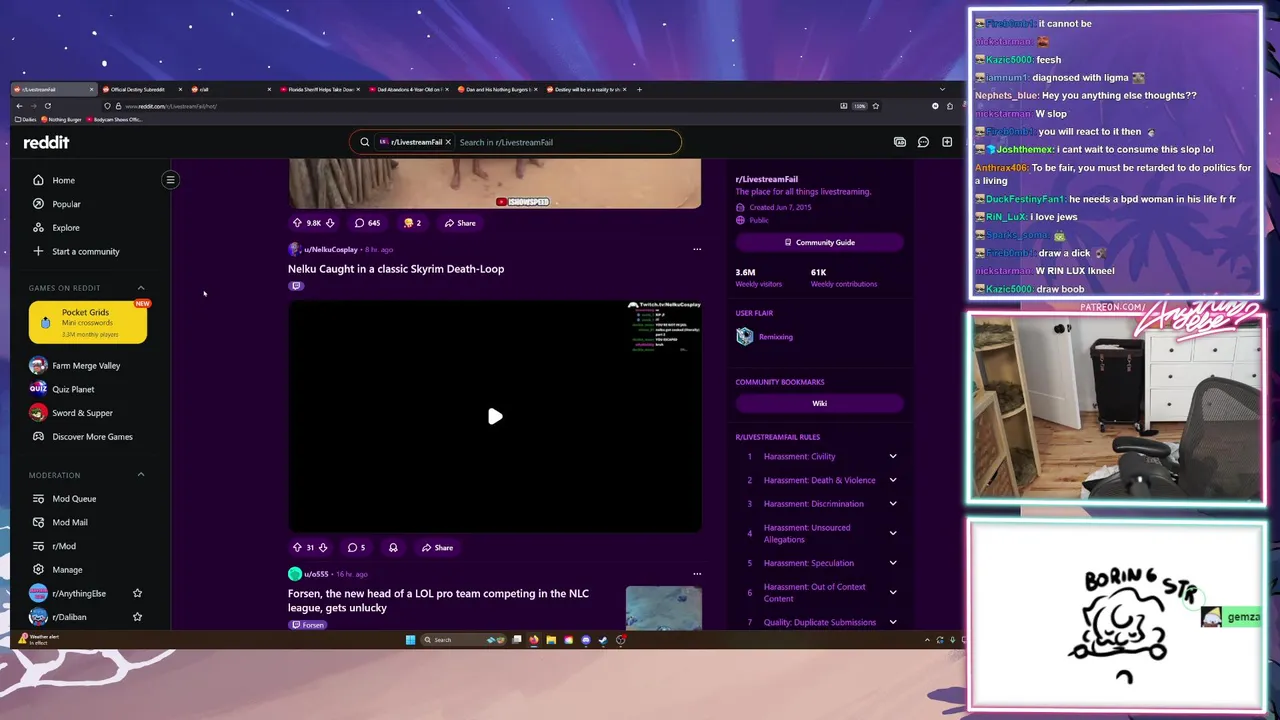
Task: Open advertise icon in Reddit header
Action: [900, 142]
